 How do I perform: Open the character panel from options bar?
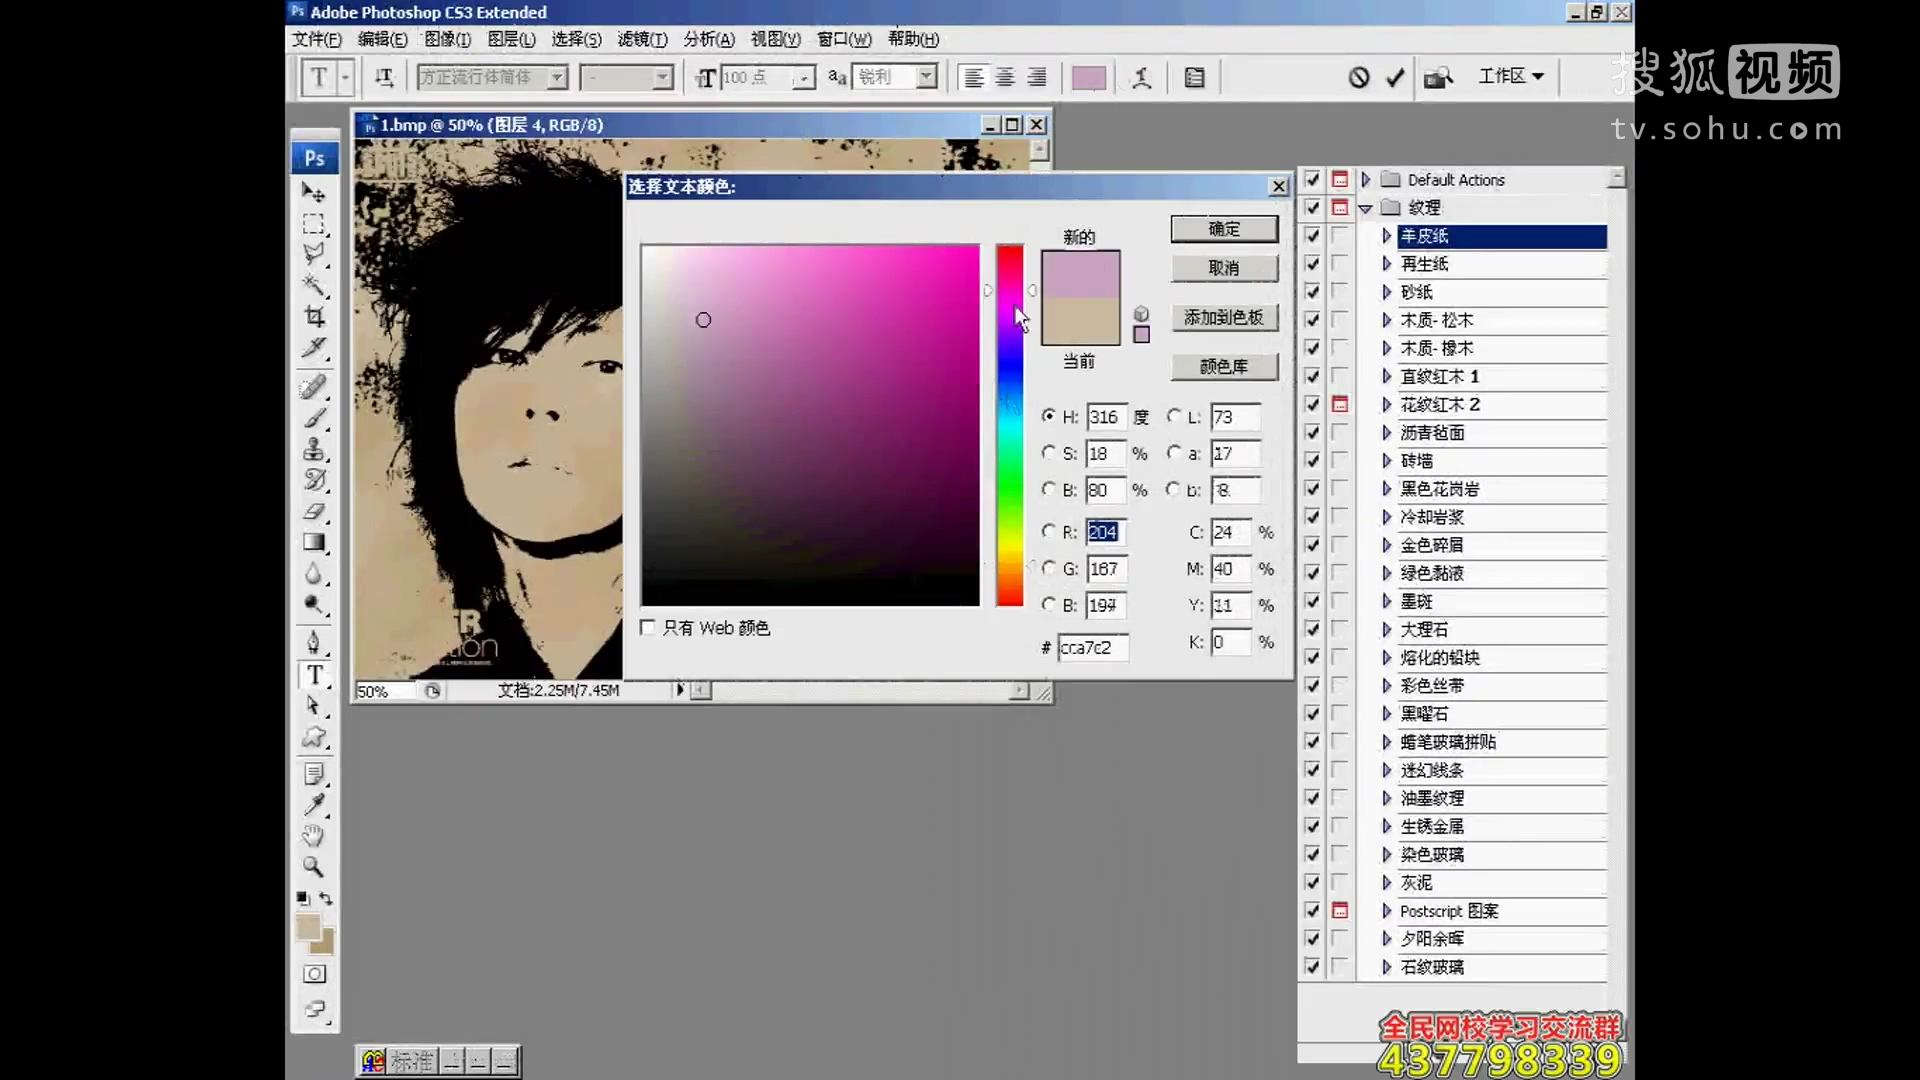1194,77
